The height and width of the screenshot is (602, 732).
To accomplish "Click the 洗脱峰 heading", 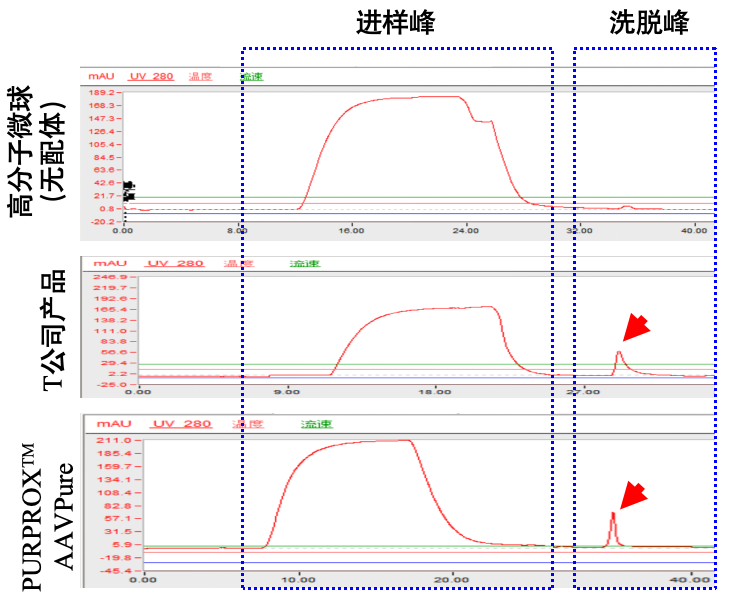I will [649, 24].
